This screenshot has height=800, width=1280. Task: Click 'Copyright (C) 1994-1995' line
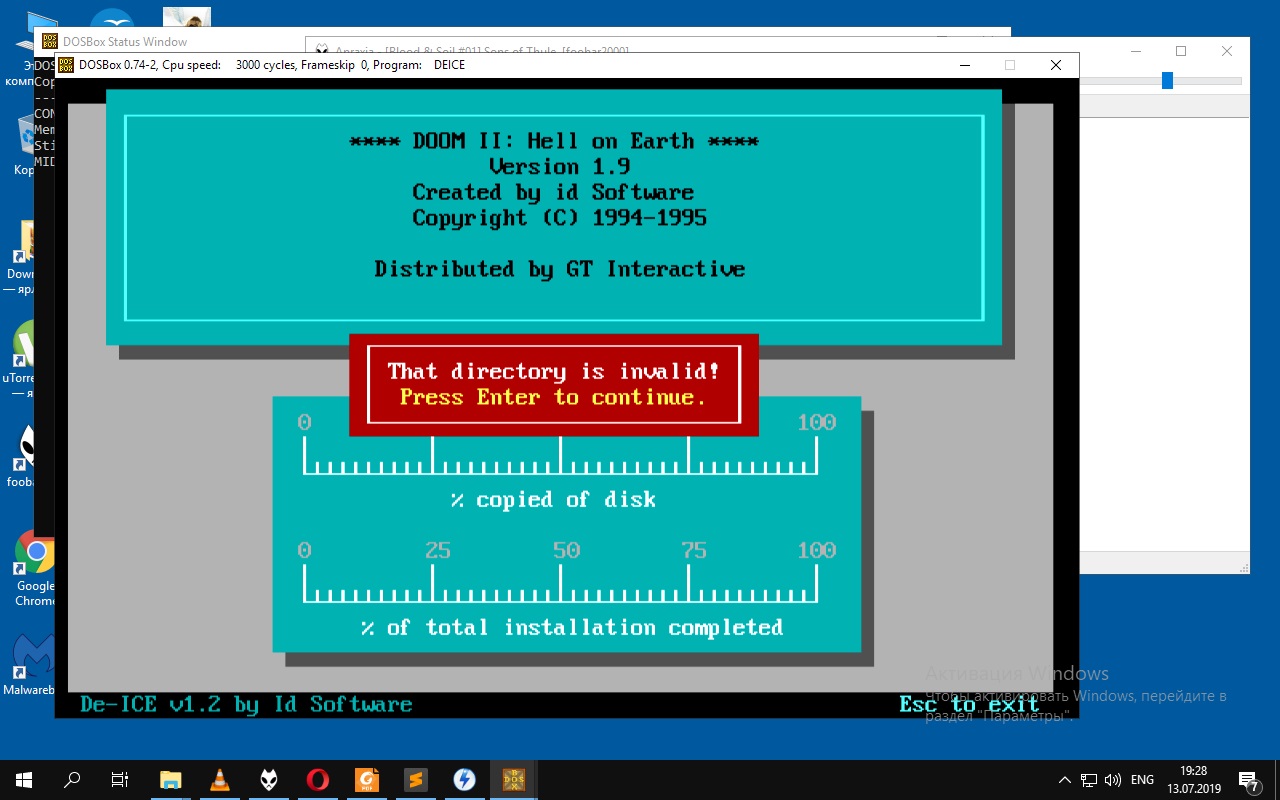coord(559,217)
